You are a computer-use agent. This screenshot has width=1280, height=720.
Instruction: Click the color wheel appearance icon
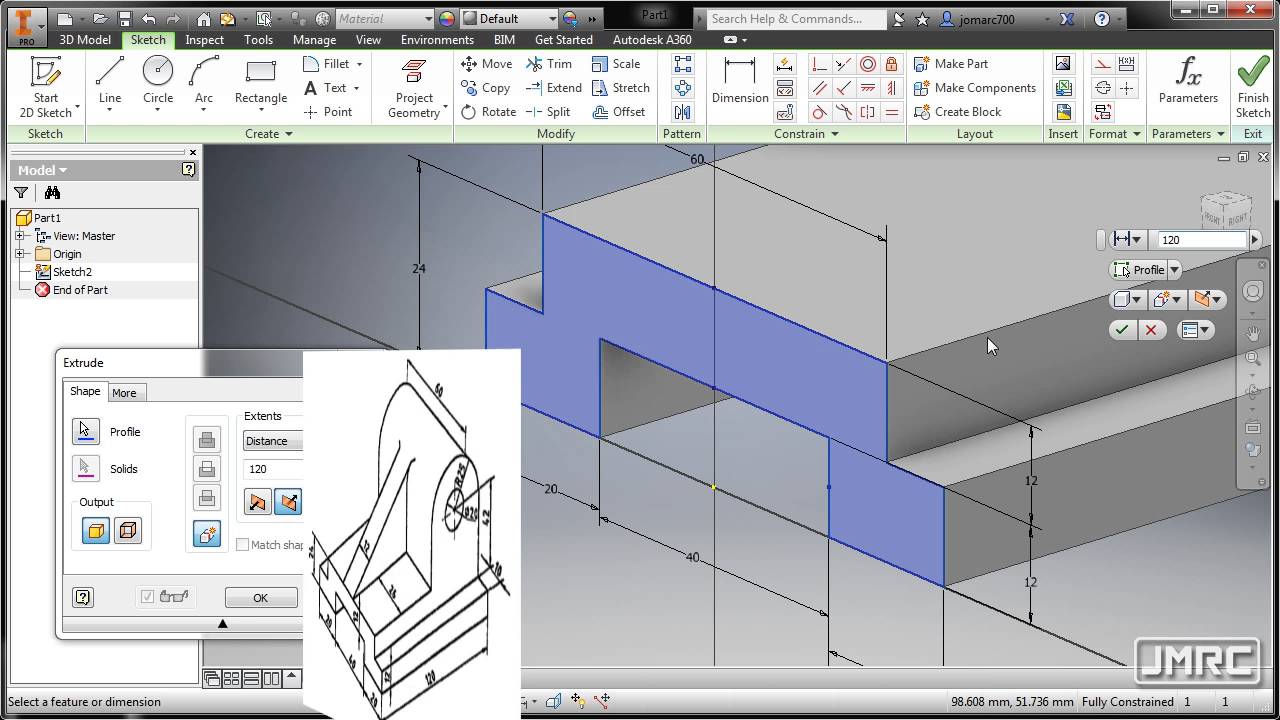(x=446, y=18)
